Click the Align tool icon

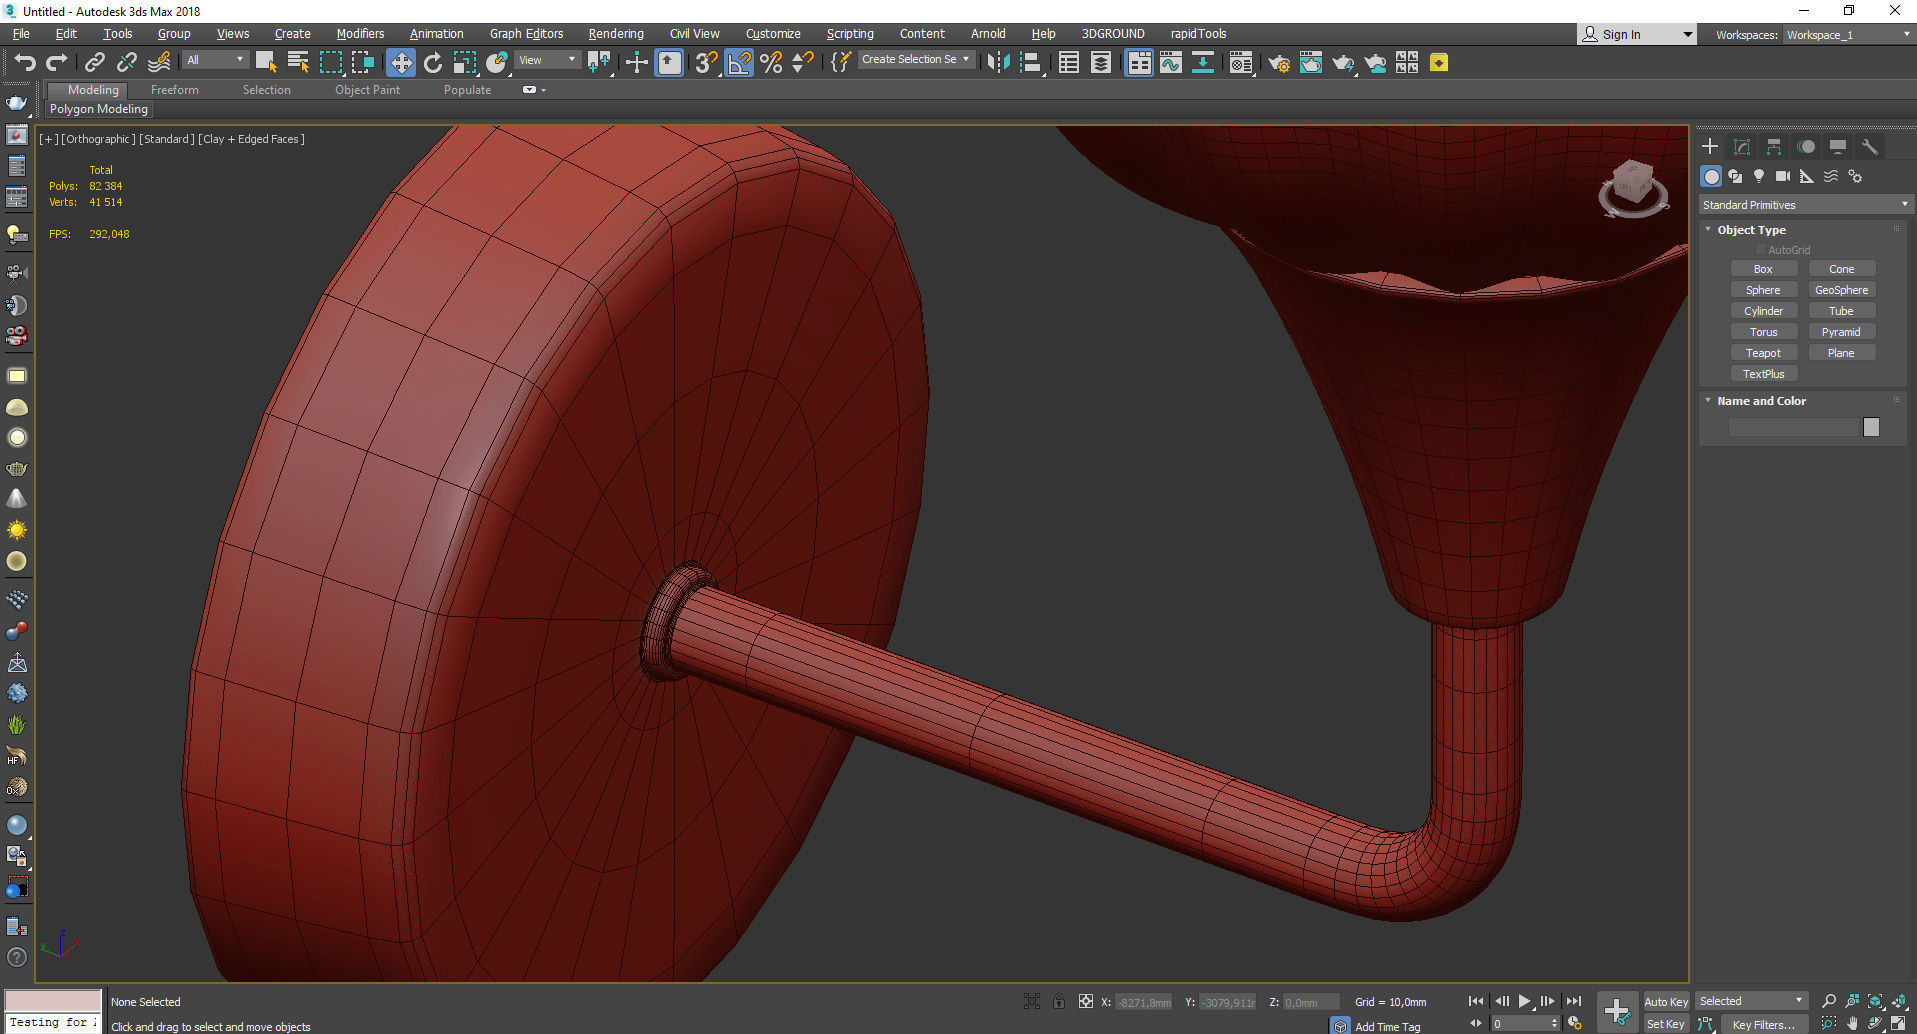click(x=1031, y=63)
